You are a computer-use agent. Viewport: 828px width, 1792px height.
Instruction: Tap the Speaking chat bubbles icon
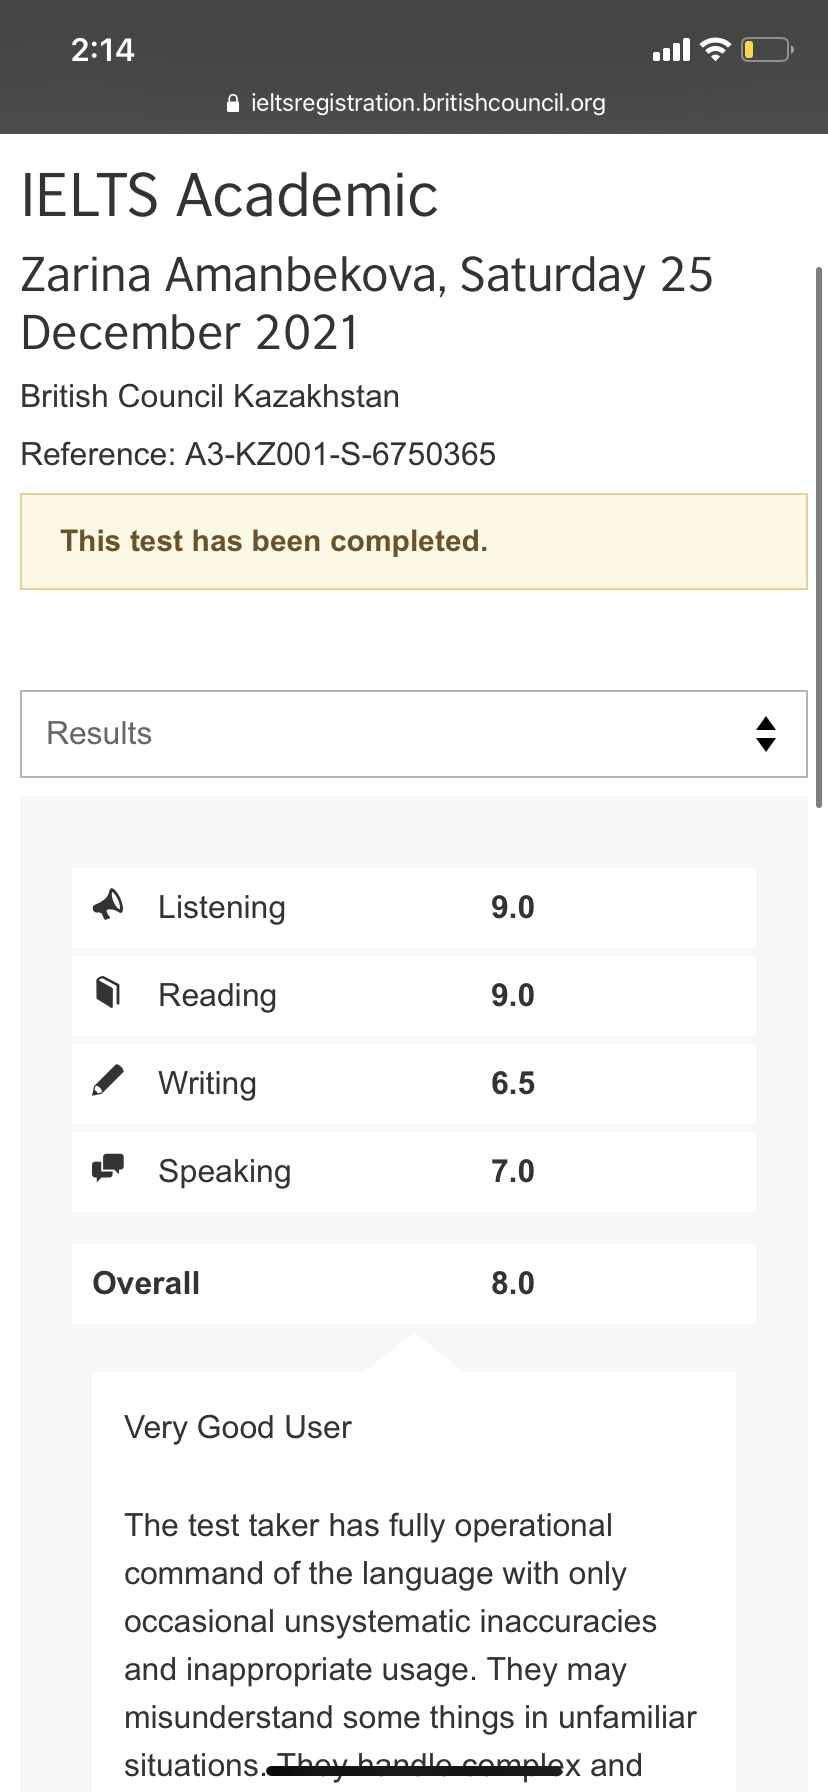tap(108, 1167)
